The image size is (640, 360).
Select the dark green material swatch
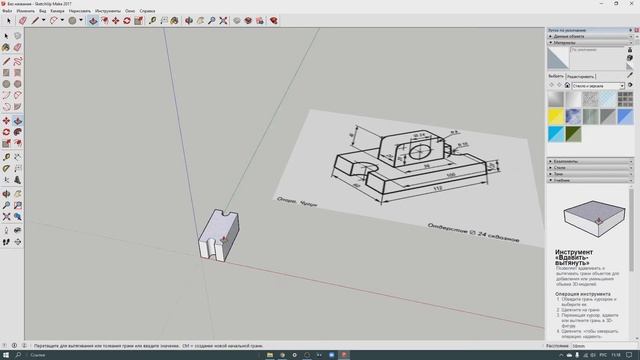click(573, 134)
